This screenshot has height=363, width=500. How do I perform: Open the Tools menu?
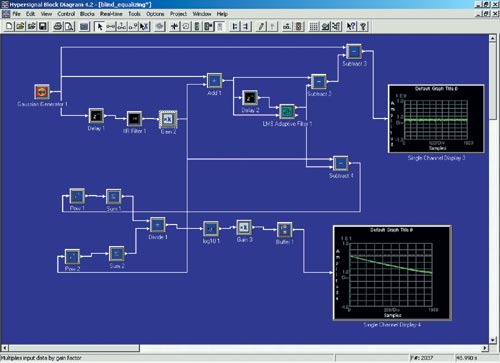134,14
